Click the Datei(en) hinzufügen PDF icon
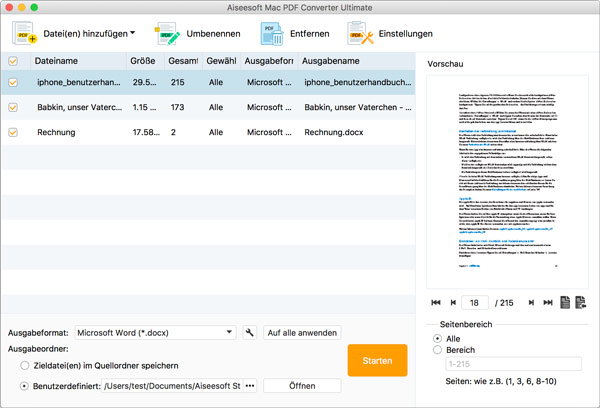The image size is (600, 408). [x=24, y=34]
